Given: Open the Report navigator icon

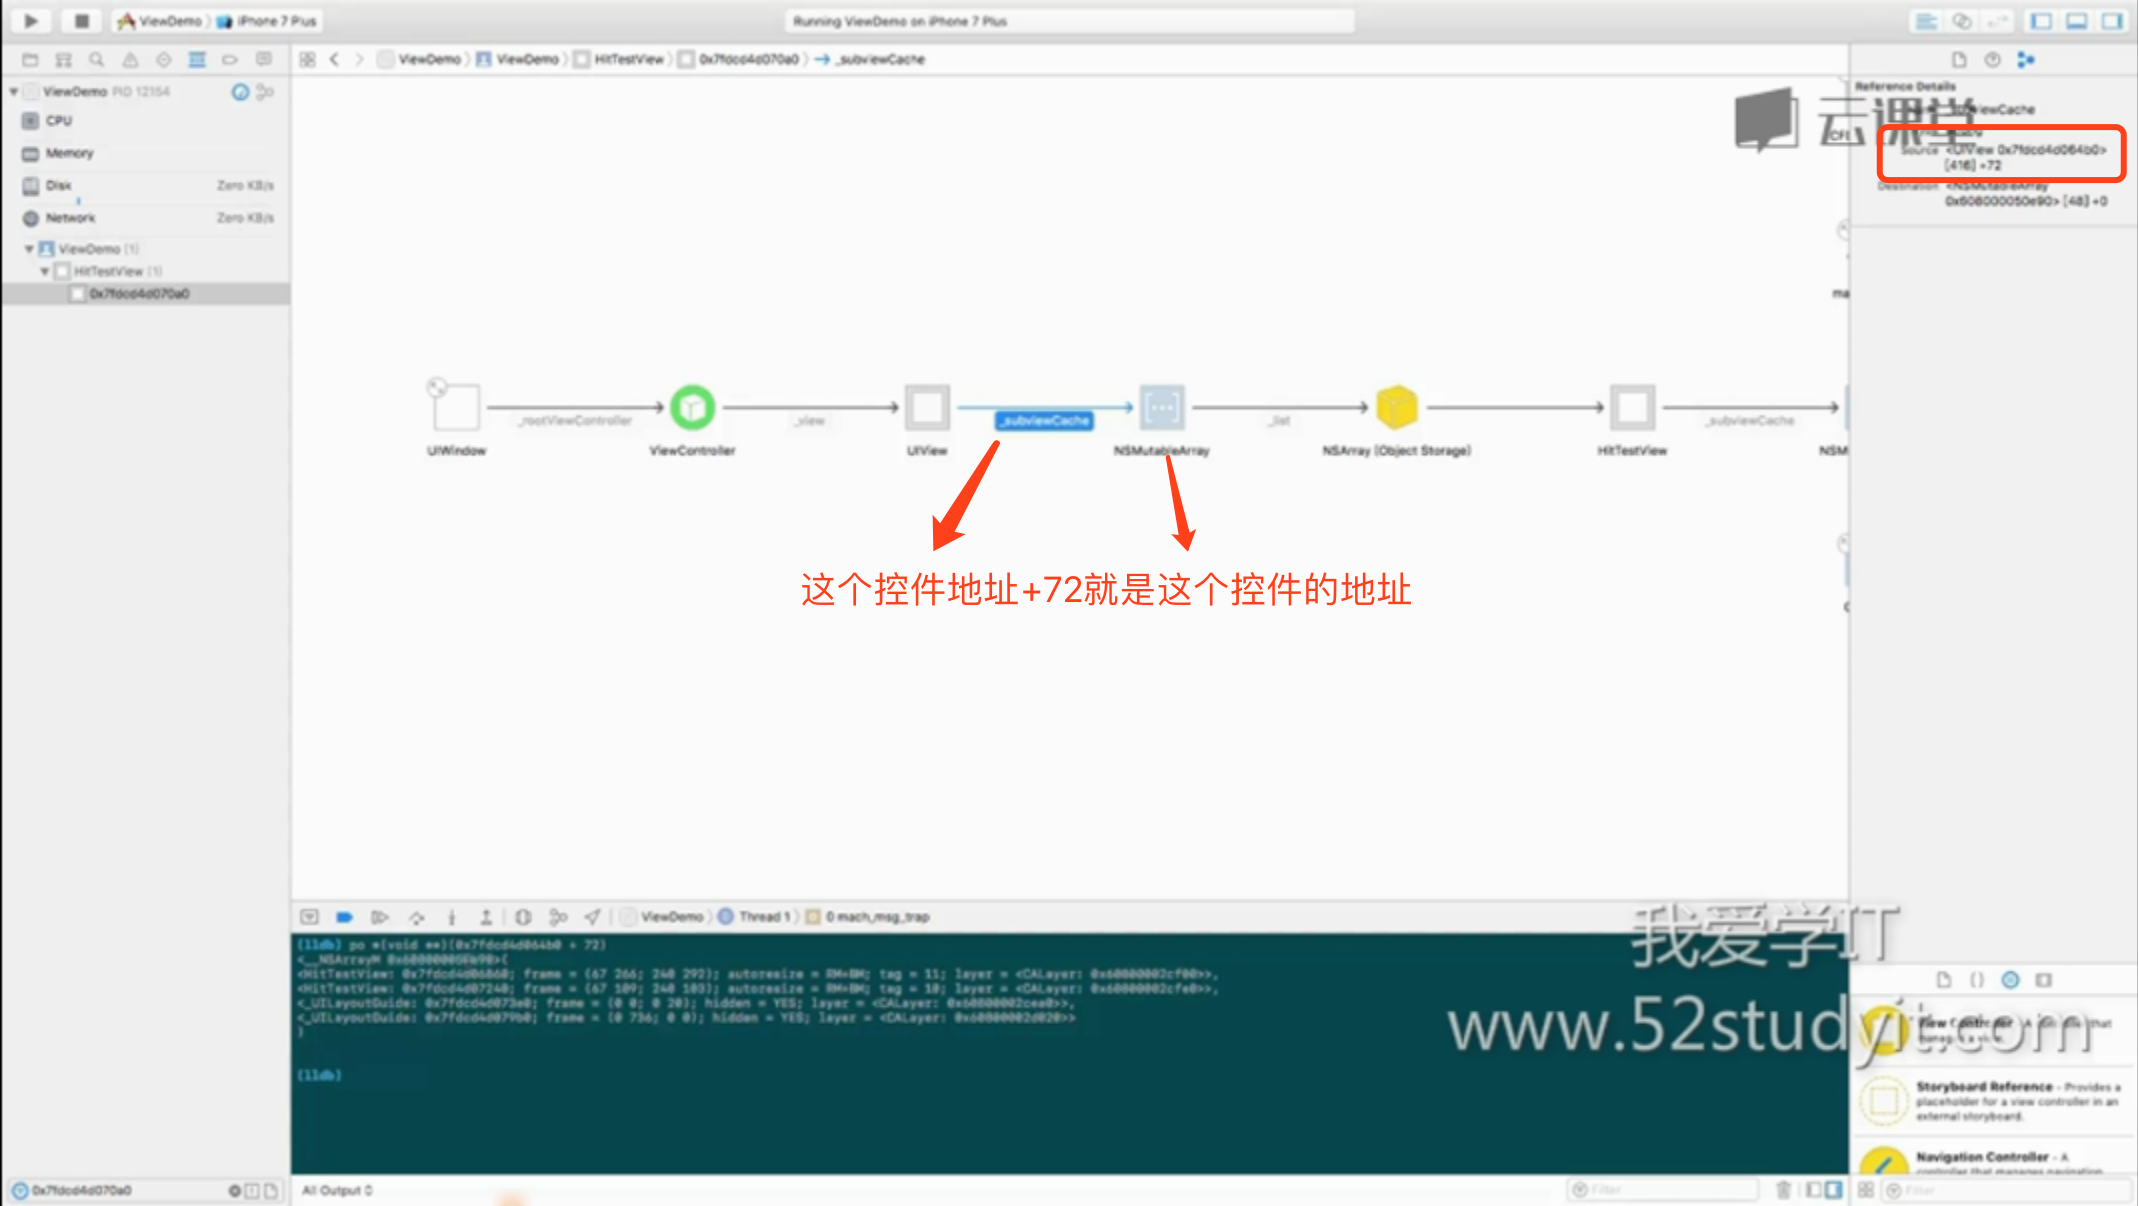Looking at the screenshot, I should 264,60.
